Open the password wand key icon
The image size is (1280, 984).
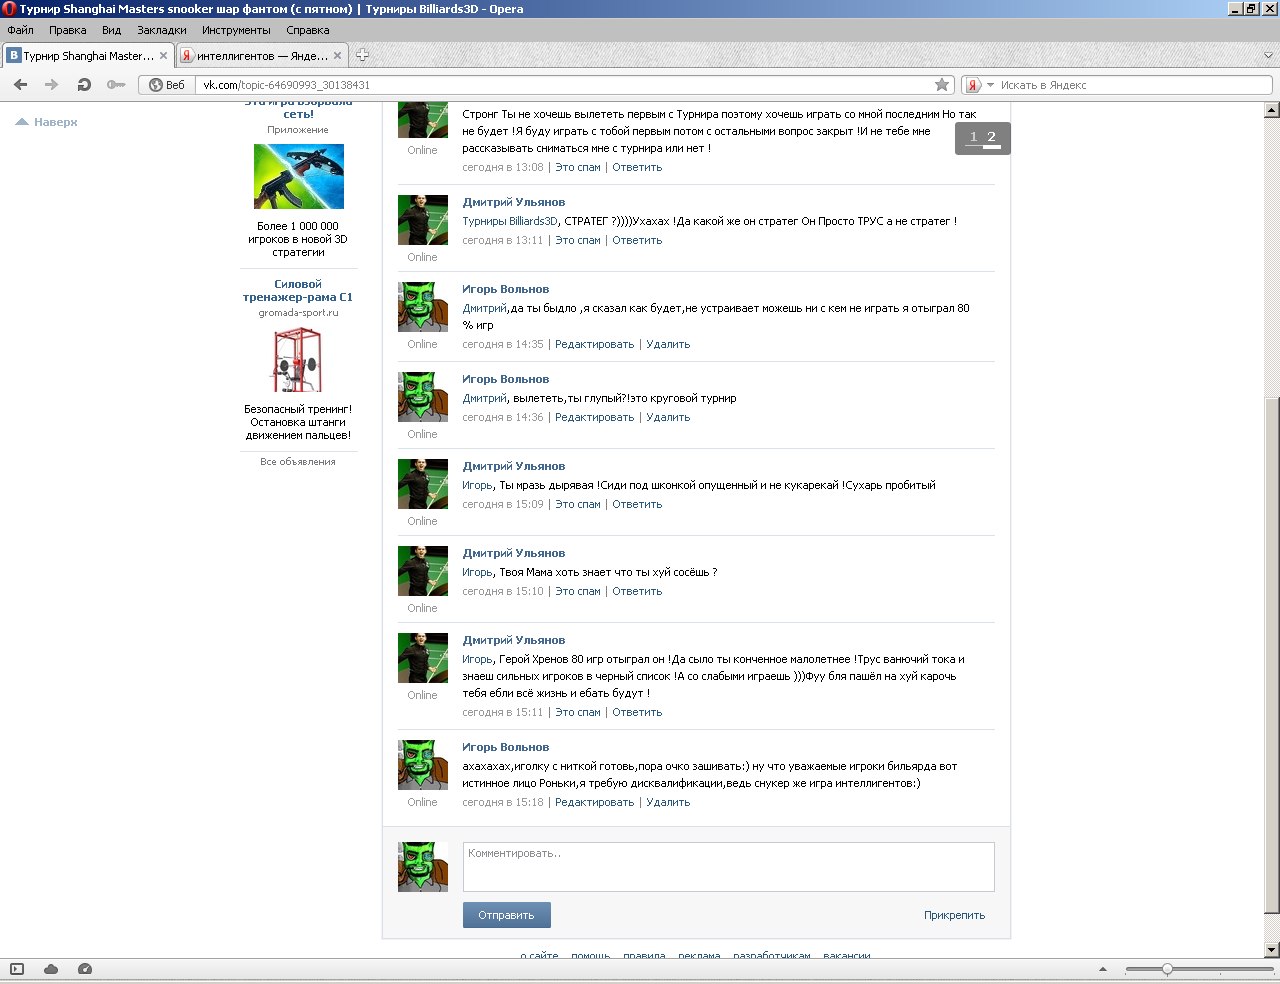(116, 85)
